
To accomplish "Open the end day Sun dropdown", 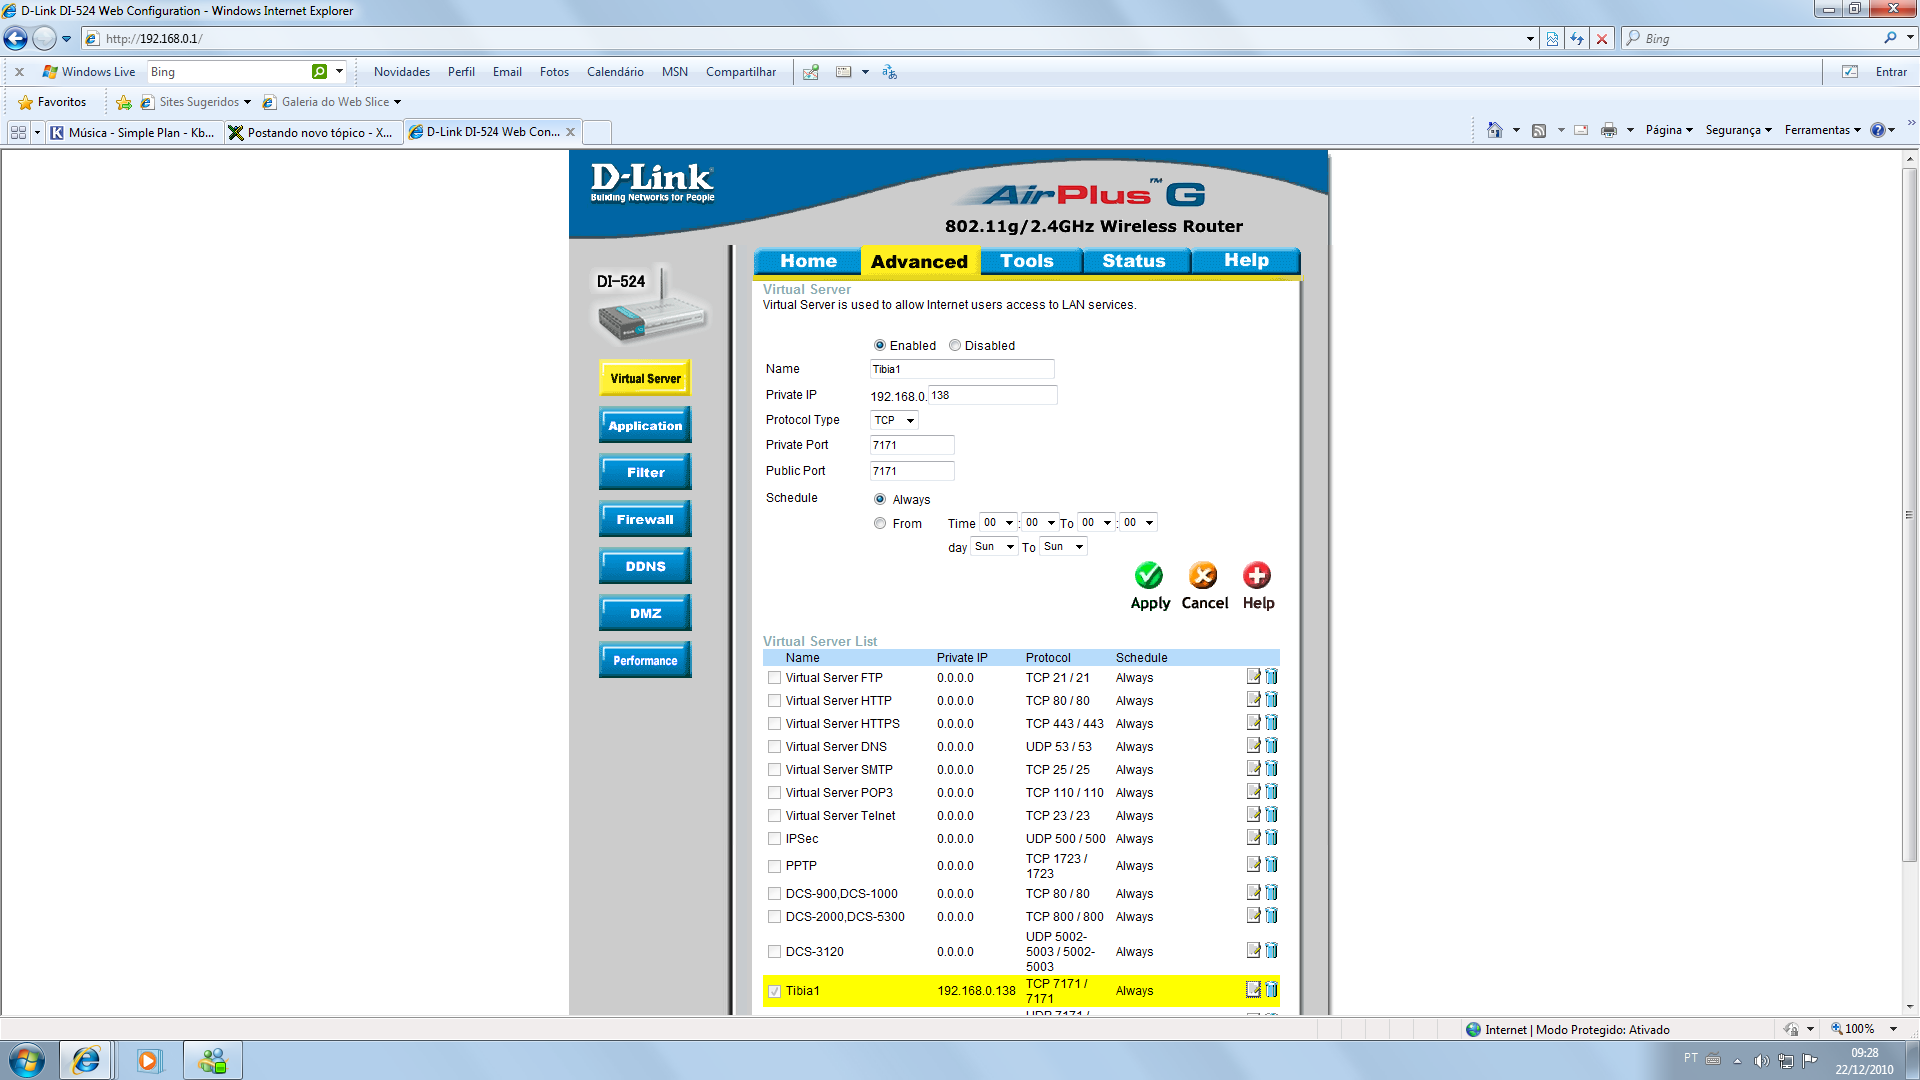I will tap(1063, 546).
